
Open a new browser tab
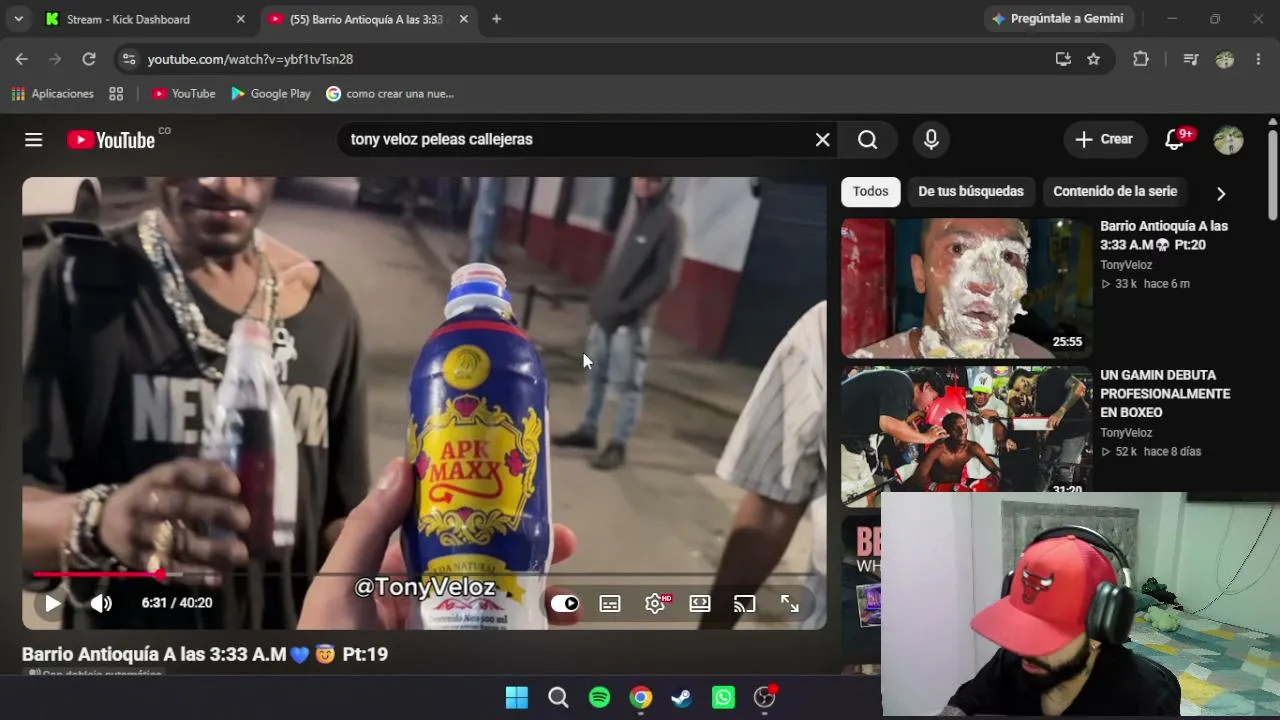click(x=496, y=19)
